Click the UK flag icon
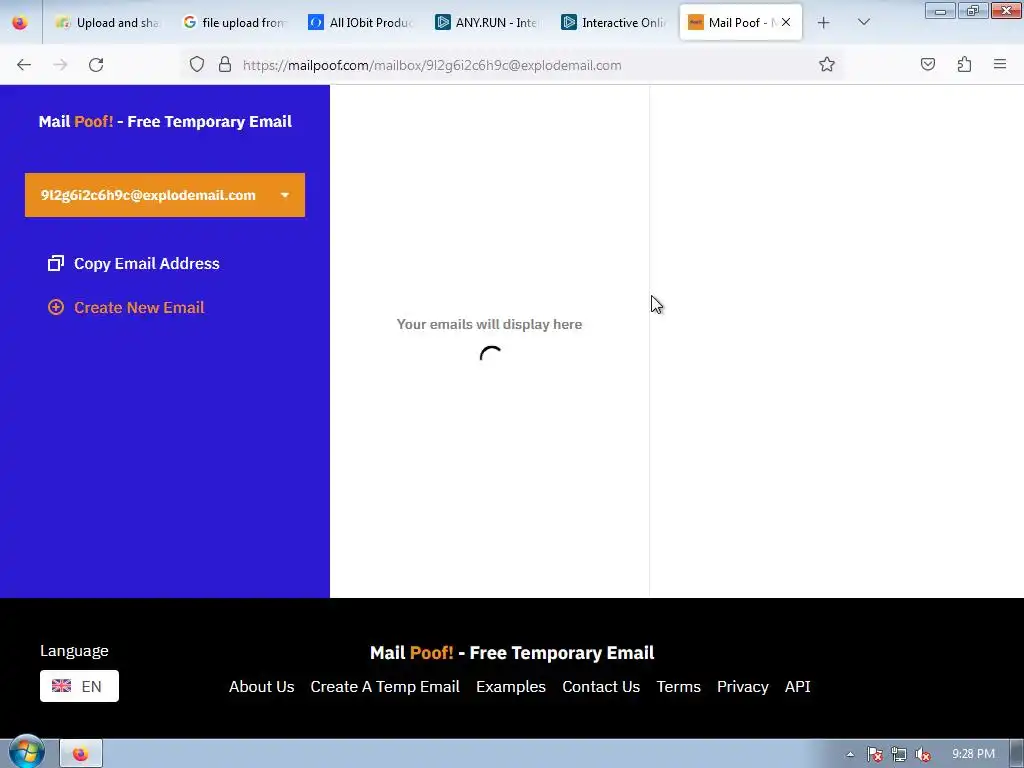The image size is (1024, 768). click(61, 686)
